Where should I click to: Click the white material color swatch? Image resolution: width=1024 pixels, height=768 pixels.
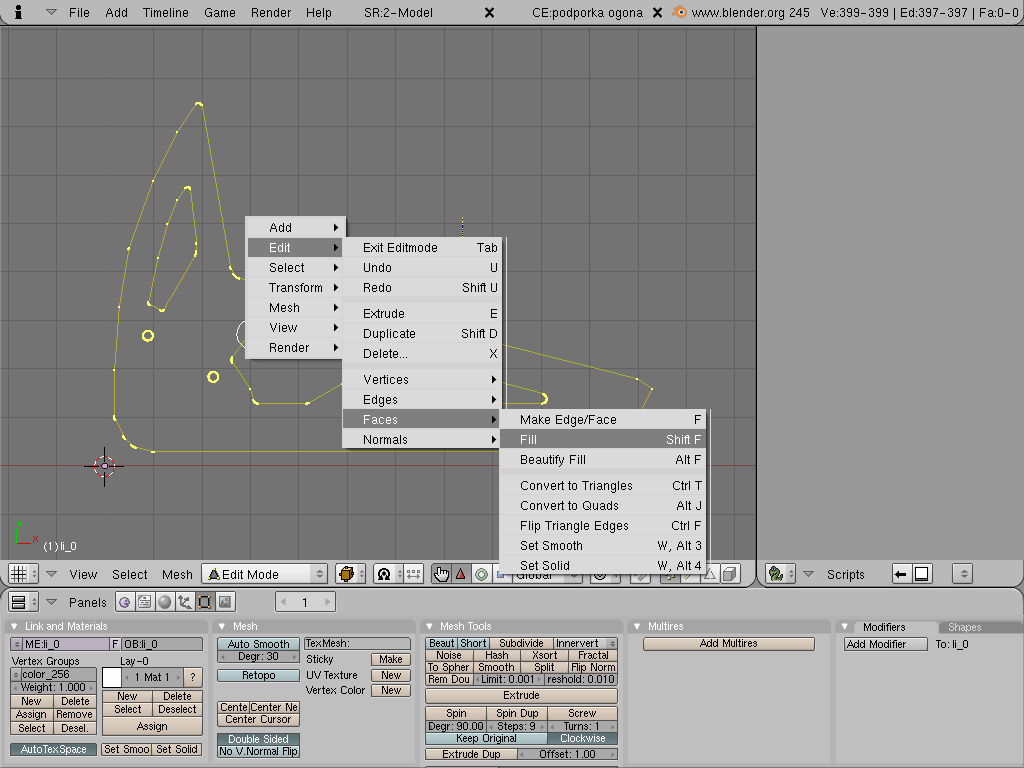(x=112, y=677)
